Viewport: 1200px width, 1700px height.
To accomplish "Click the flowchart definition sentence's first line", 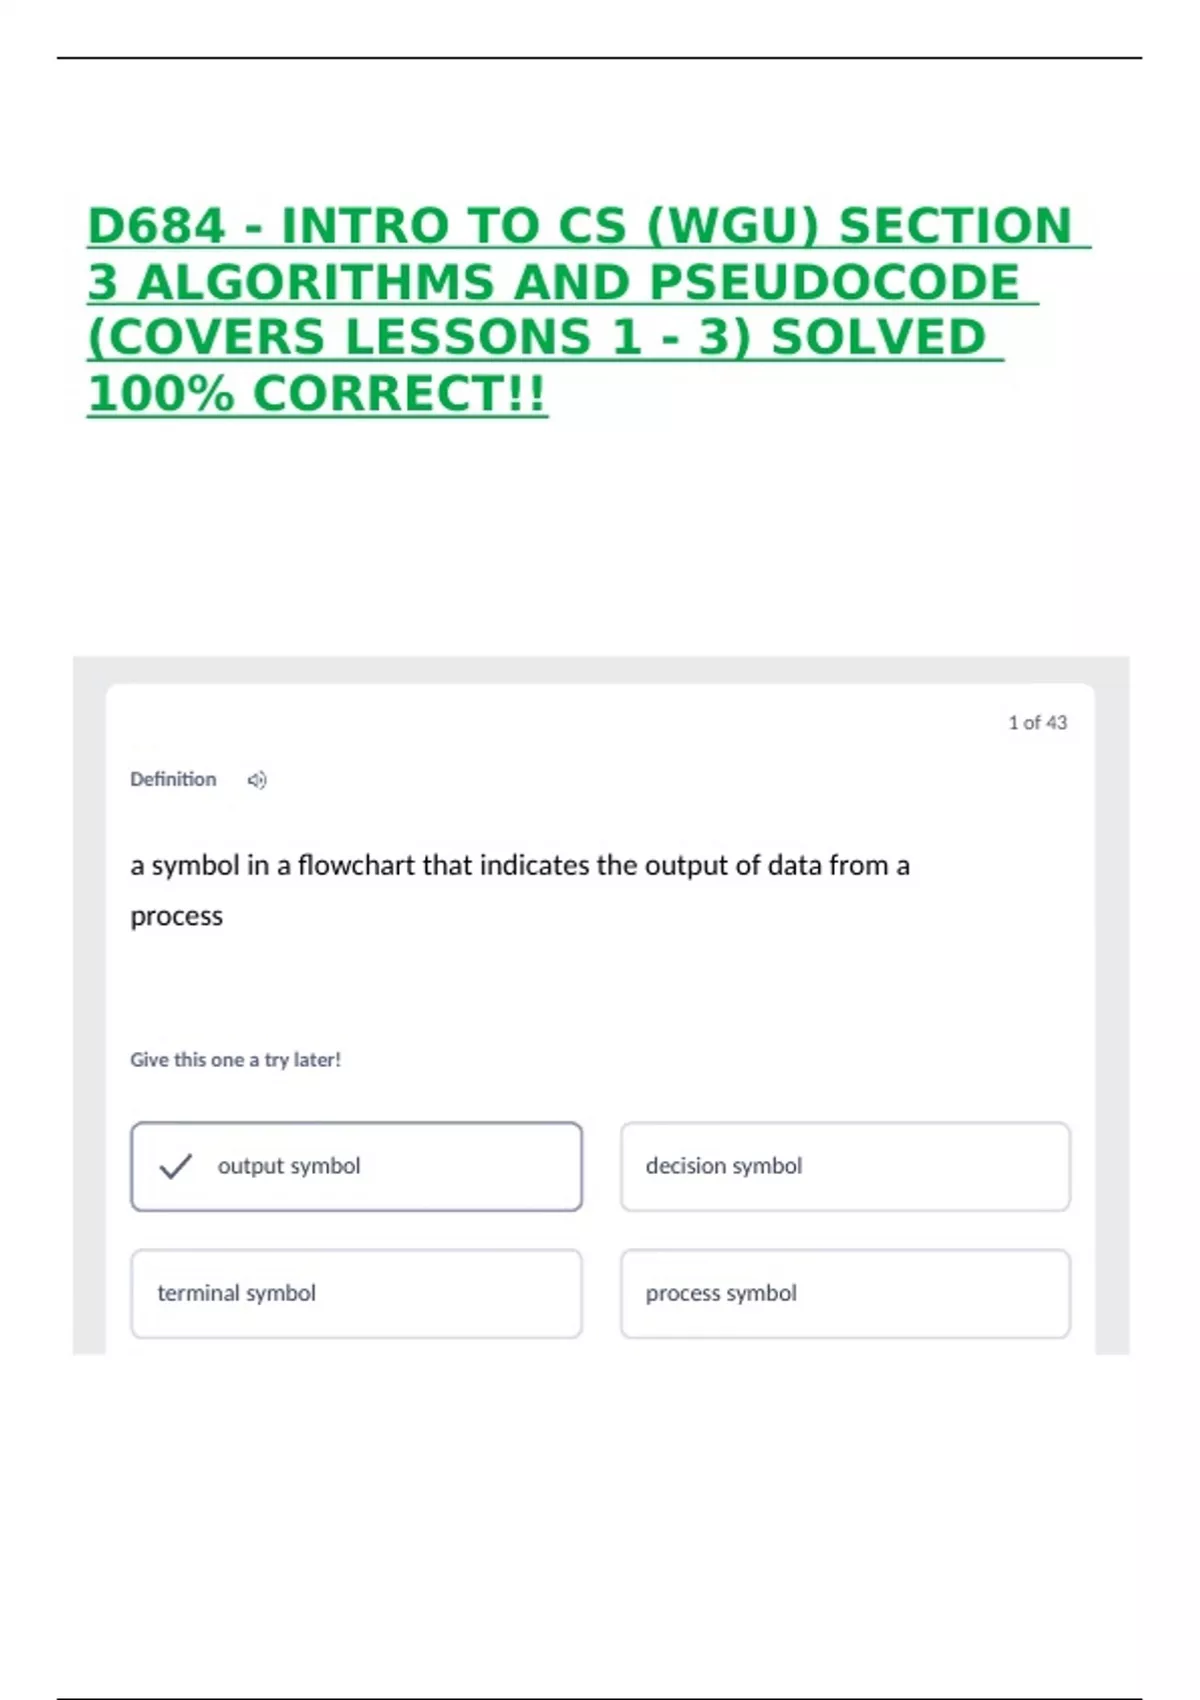I will 520,866.
